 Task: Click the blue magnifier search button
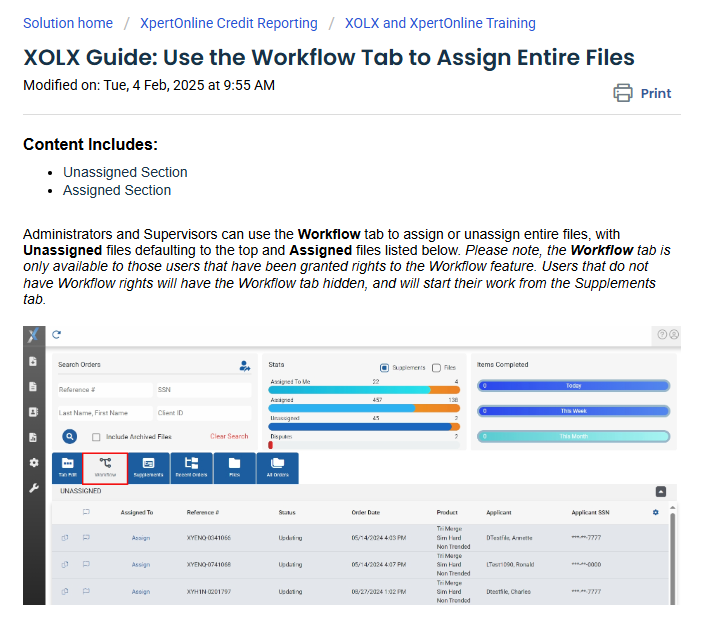69,436
